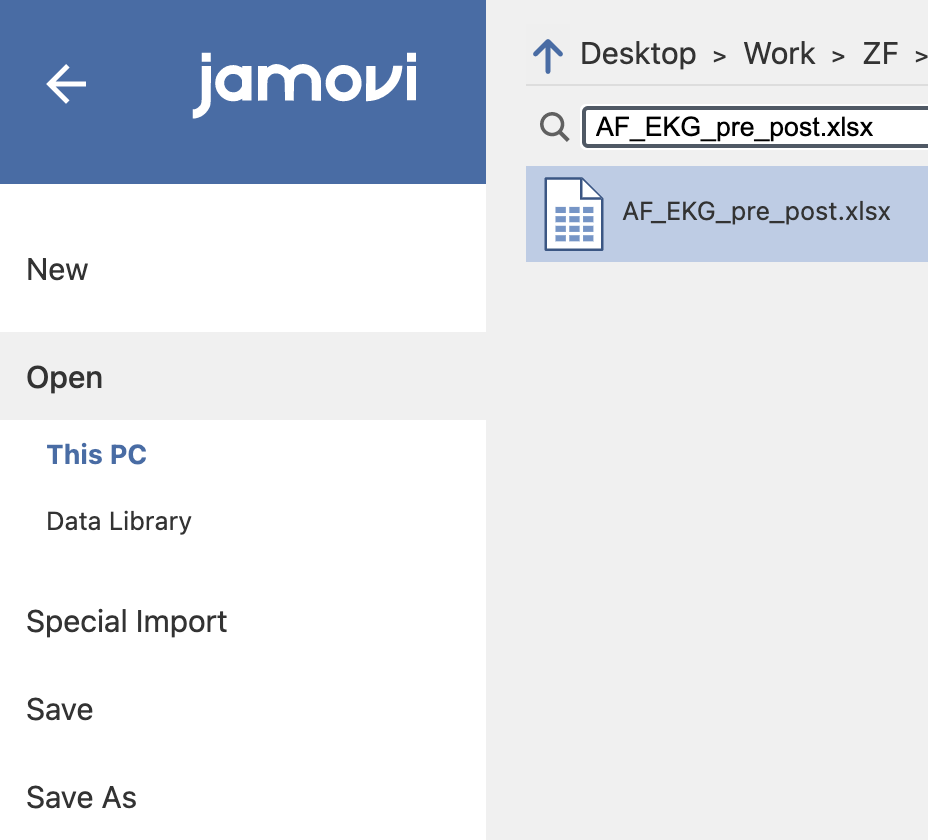Image resolution: width=928 pixels, height=840 pixels.
Task: Click chevron between Work and ZF
Action: point(838,57)
